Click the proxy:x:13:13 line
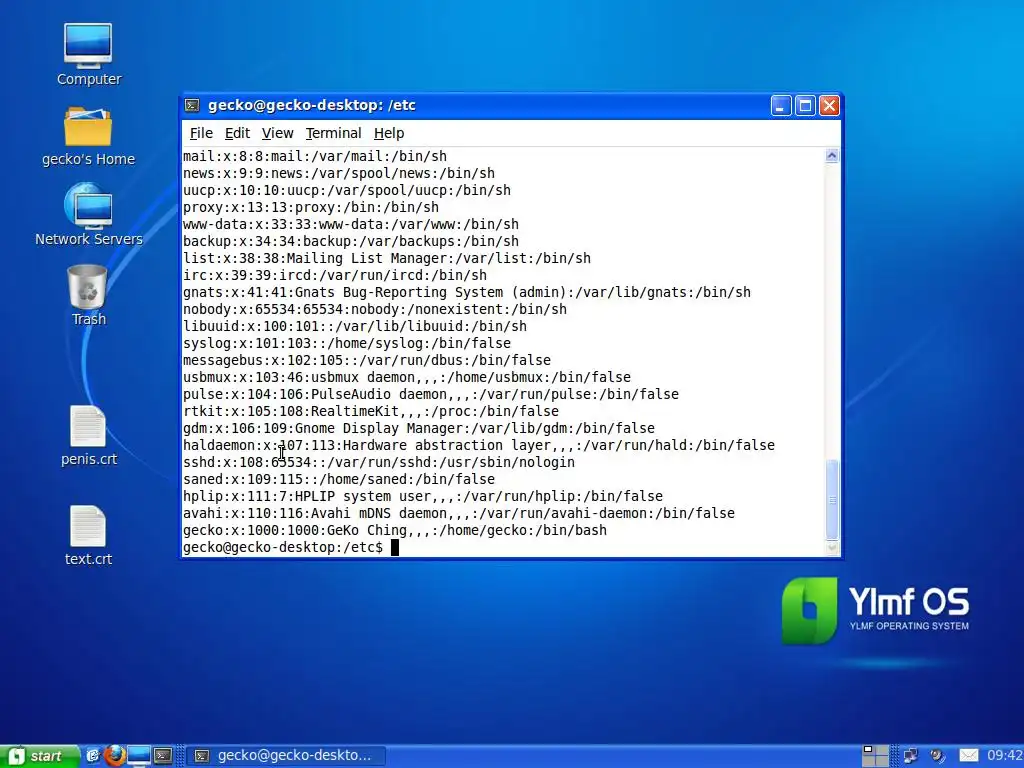Image resolution: width=1024 pixels, height=768 pixels. click(x=311, y=207)
